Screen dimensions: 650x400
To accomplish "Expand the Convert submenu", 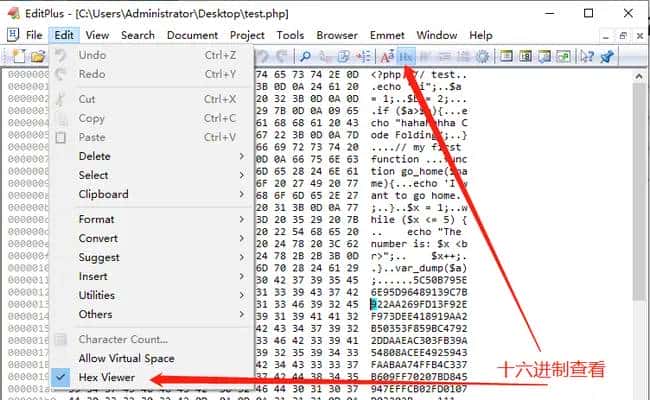I will click(x=151, y=238).
